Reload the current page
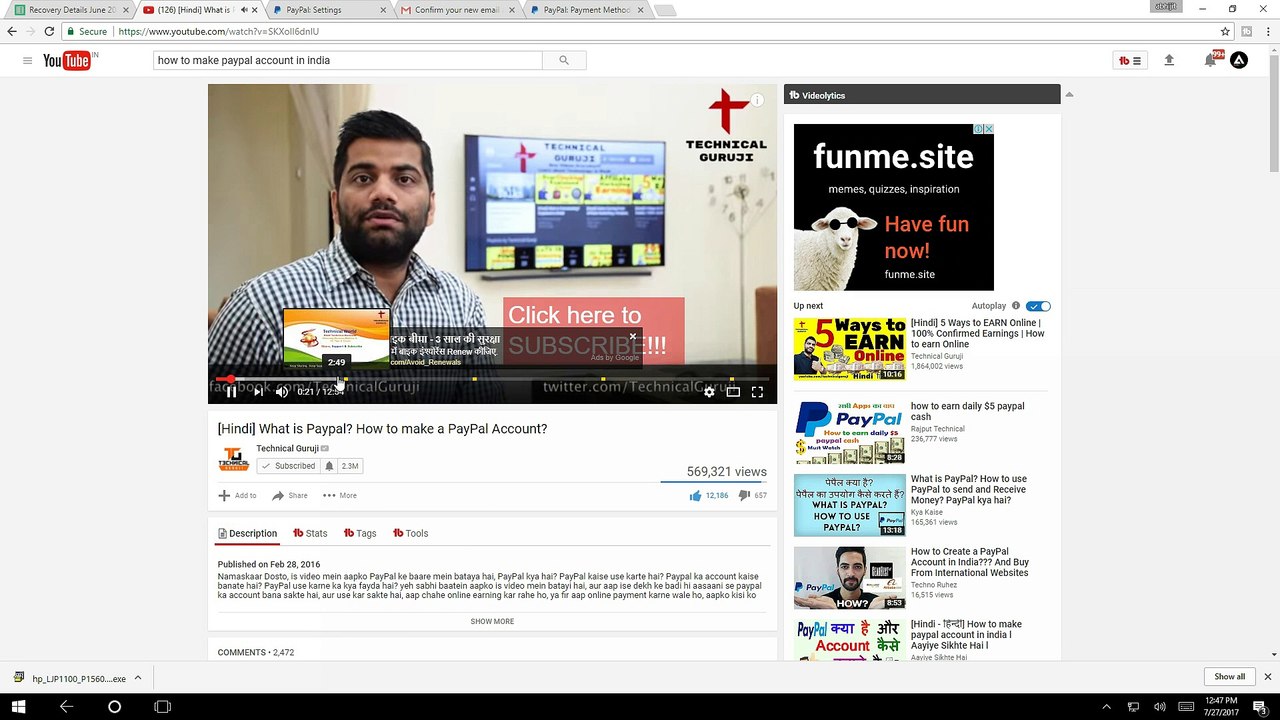The width and height of the screenshot is (1280, 720). click(x=49, y=31)
